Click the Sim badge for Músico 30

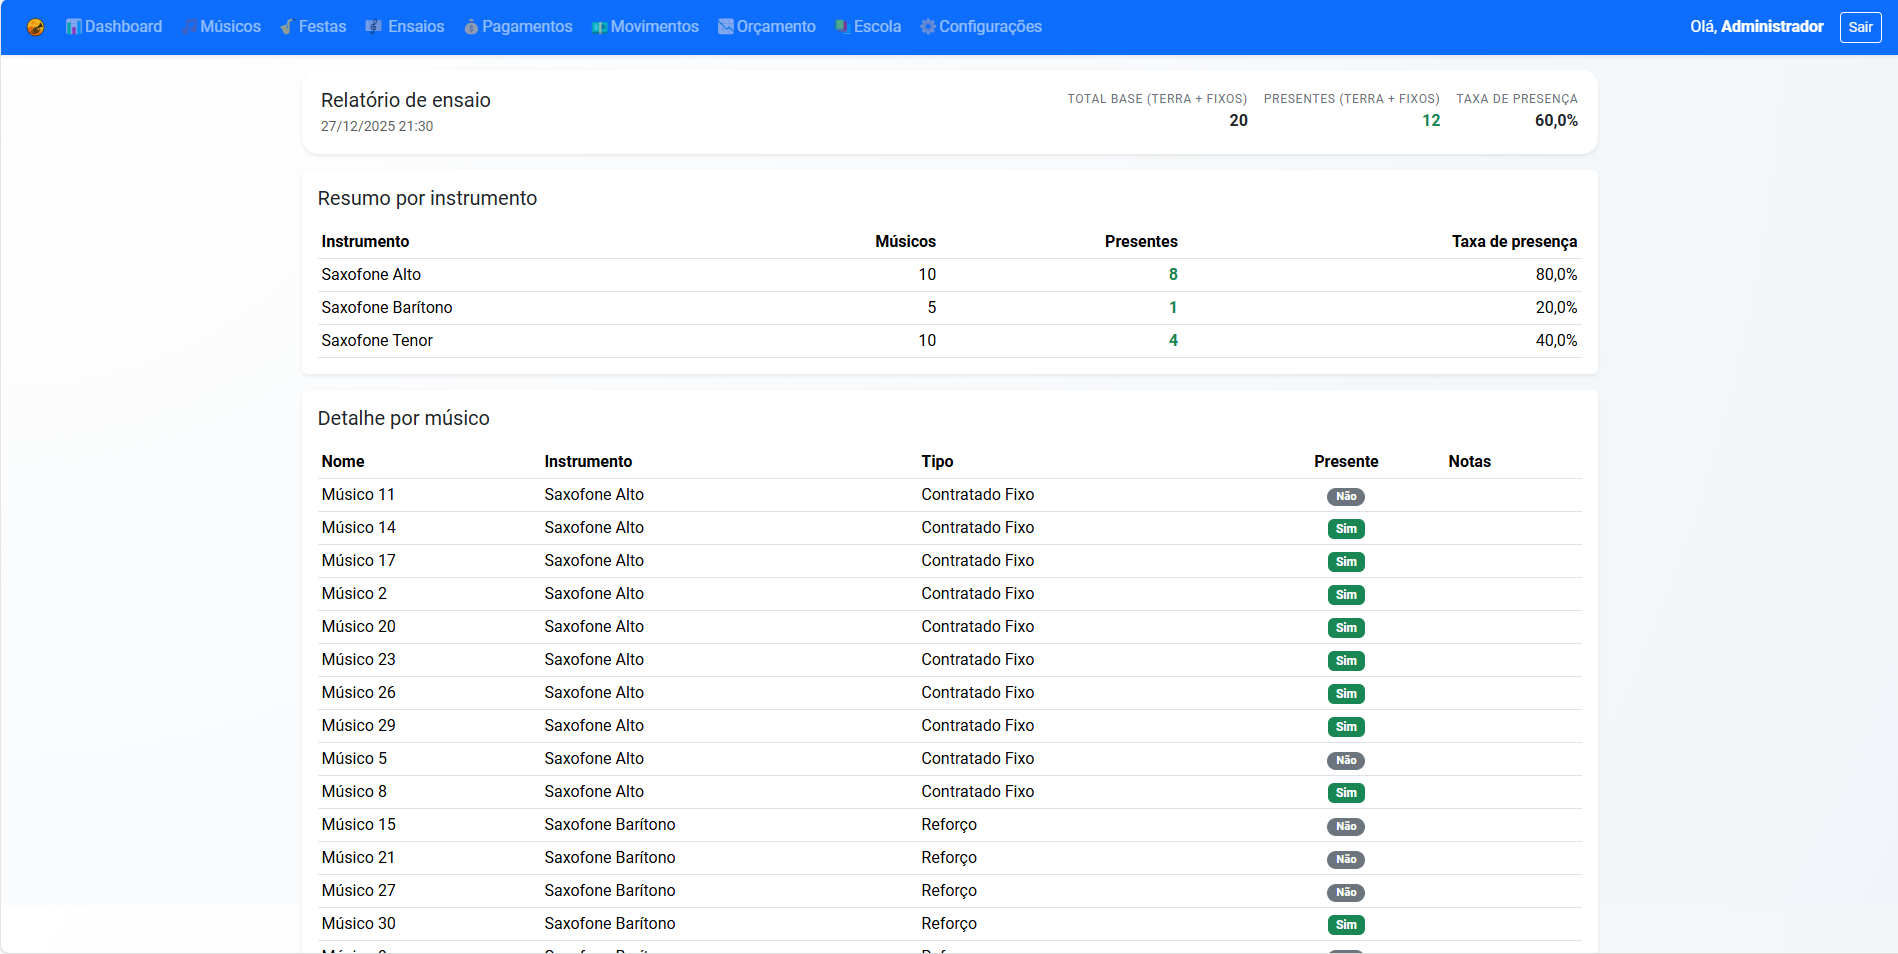(1345, 925)
